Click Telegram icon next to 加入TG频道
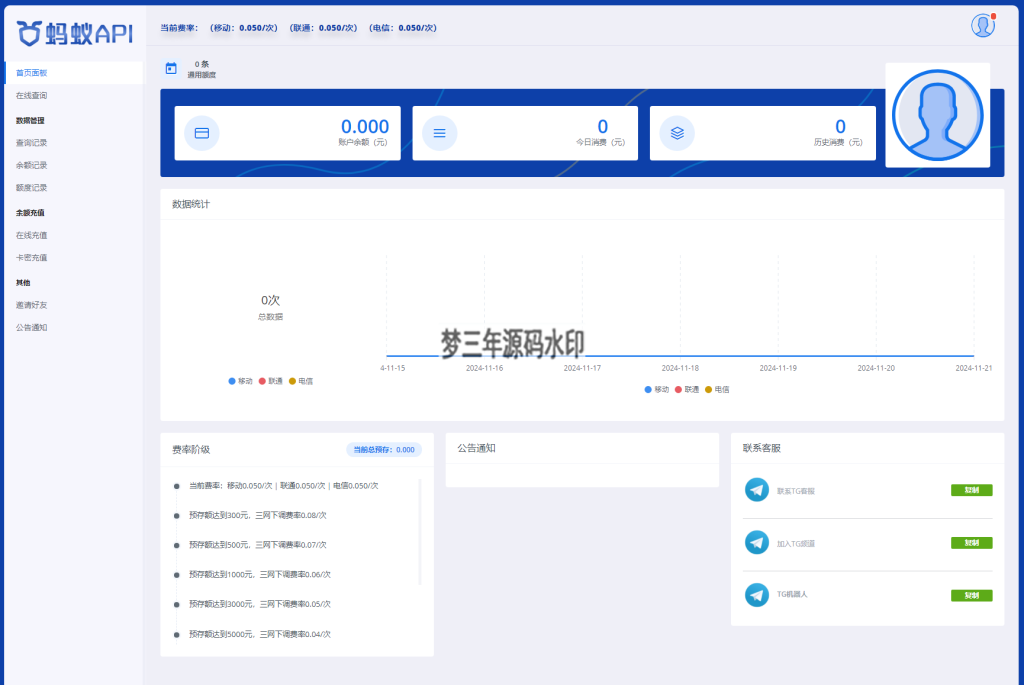 click(x=757, y=543)
